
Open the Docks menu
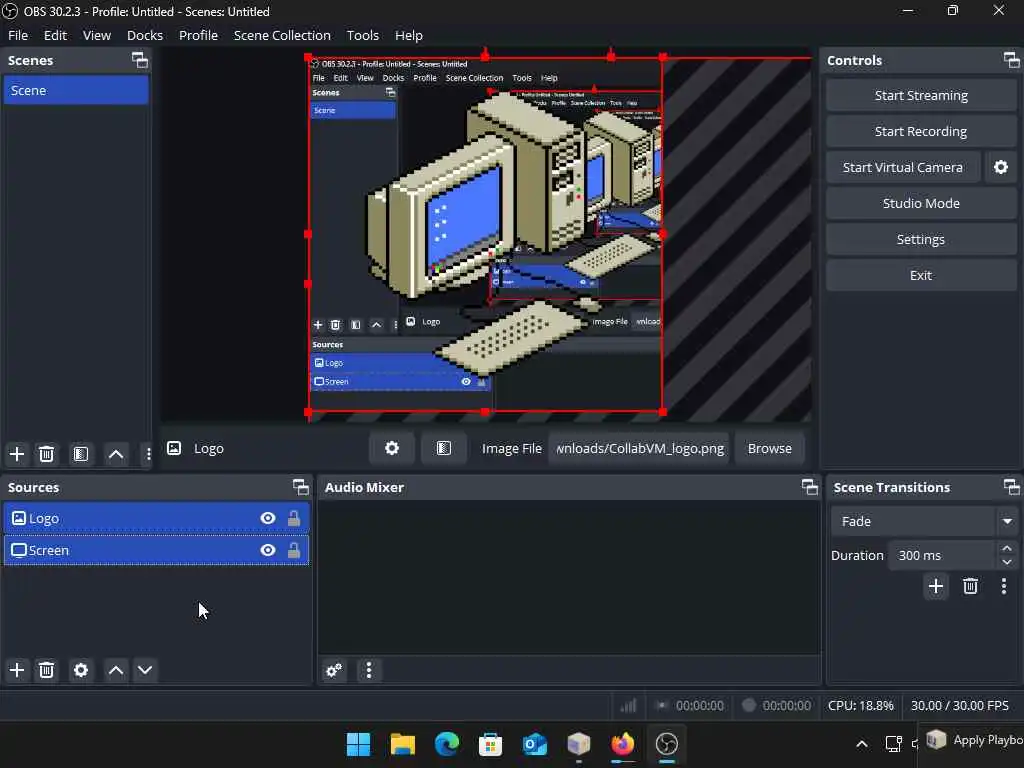point(145,35)
